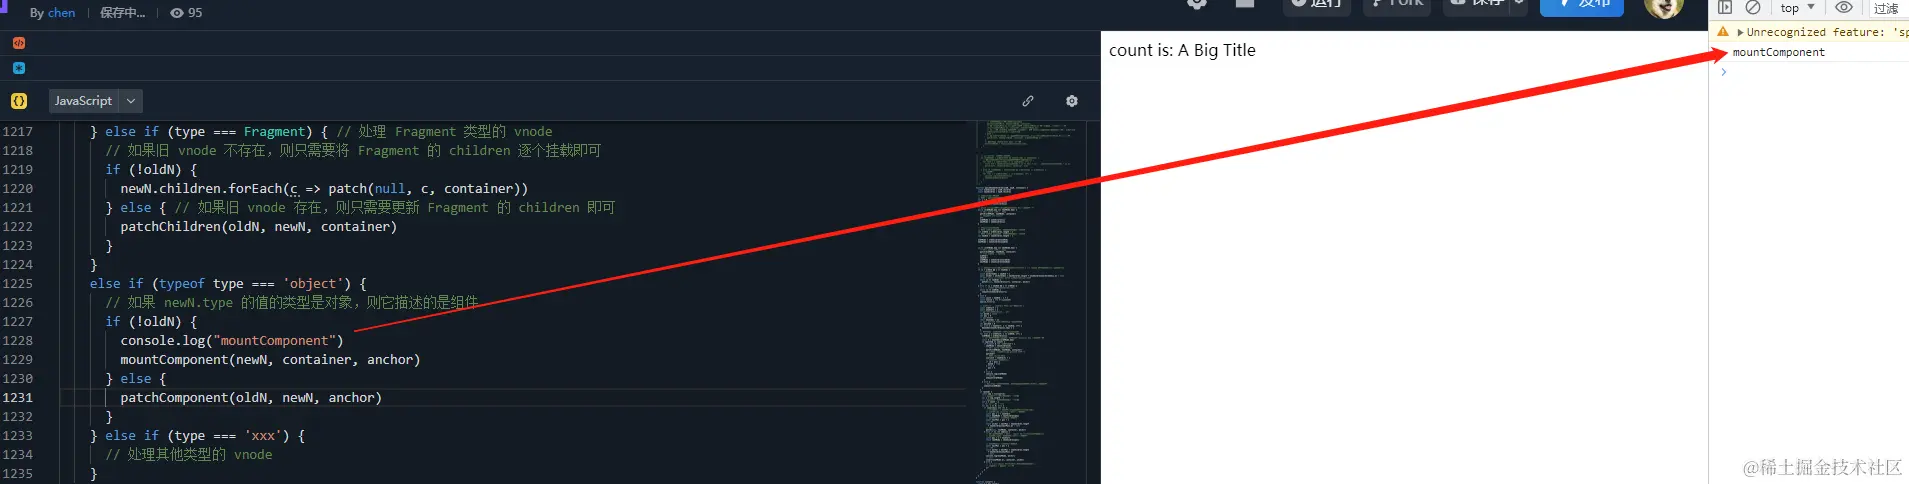Click the code minimap overview

tap(1030, 300)
